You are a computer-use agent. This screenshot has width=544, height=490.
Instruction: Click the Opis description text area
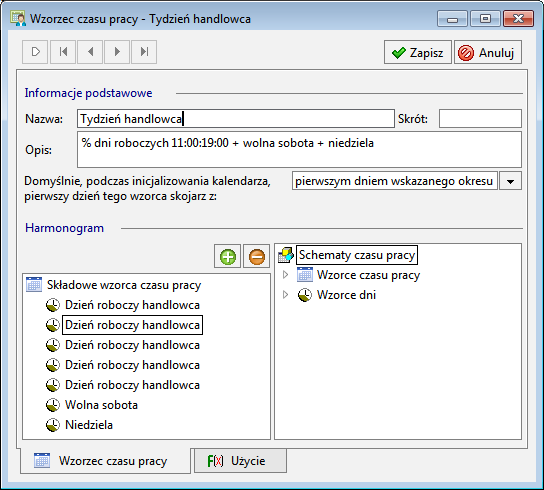299,150
